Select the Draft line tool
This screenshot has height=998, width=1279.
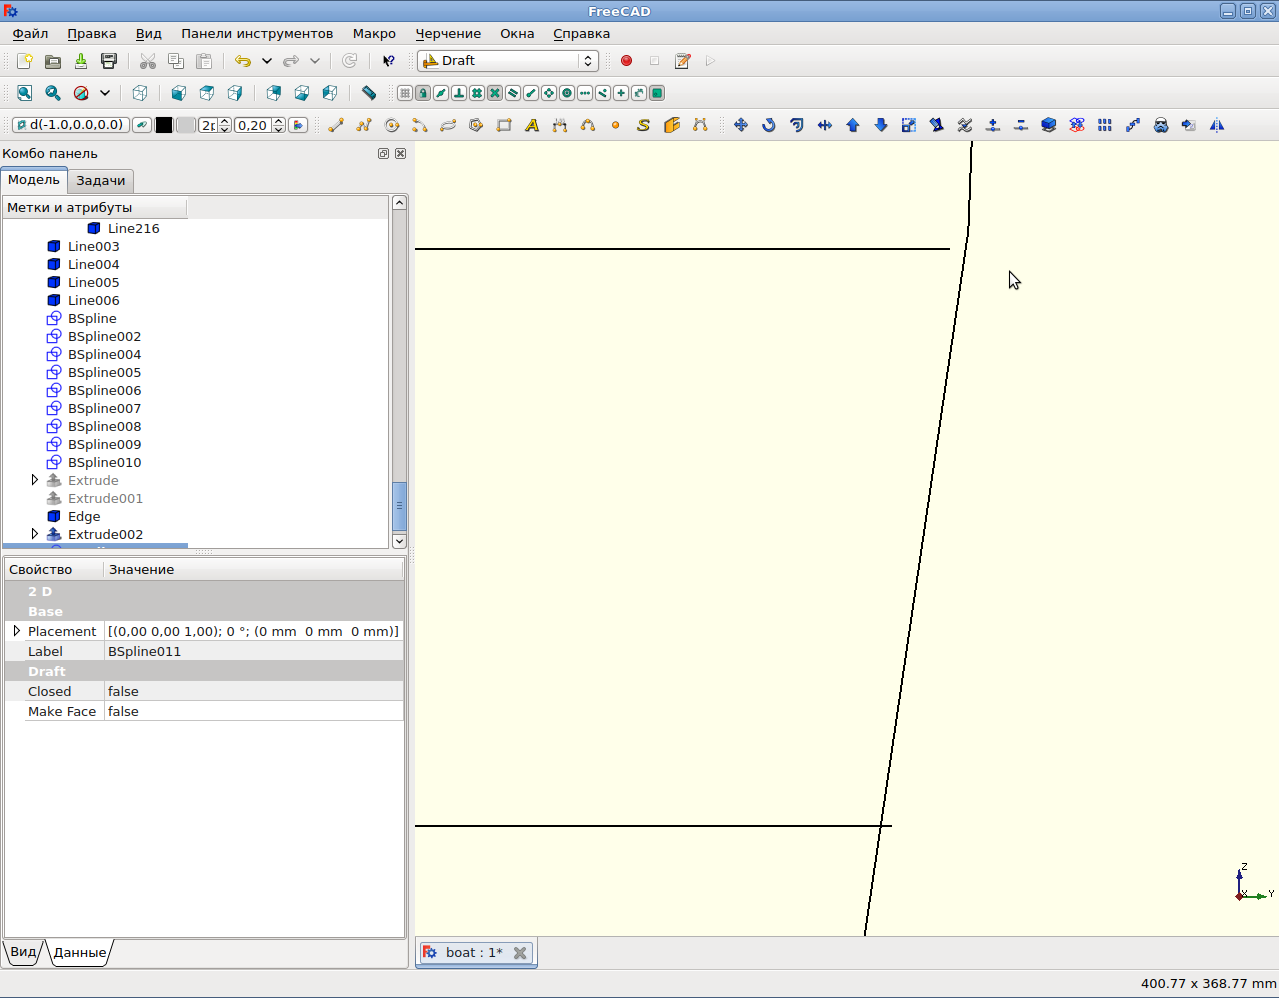coord(336,125)
